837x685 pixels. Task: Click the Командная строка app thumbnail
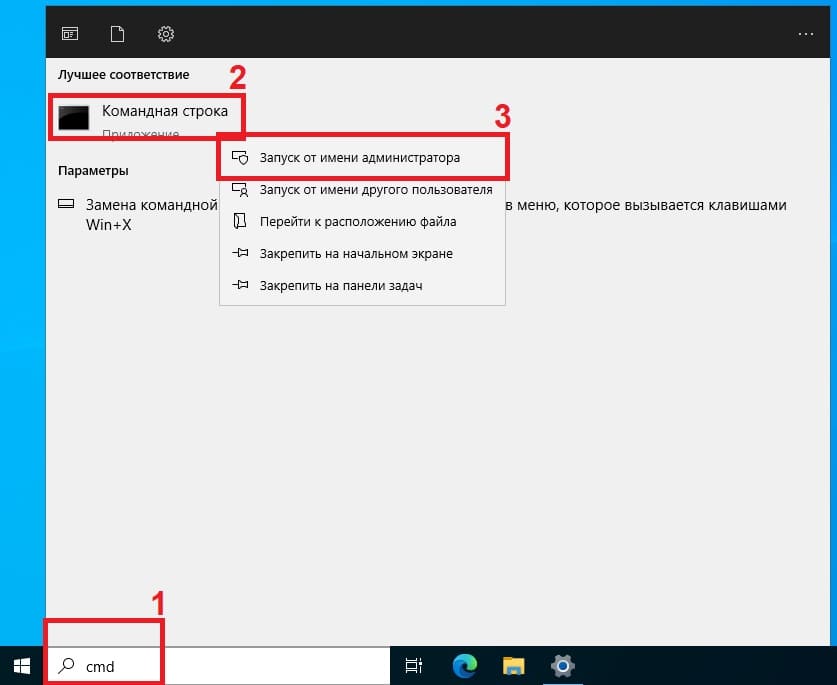[x=72, y=116]
